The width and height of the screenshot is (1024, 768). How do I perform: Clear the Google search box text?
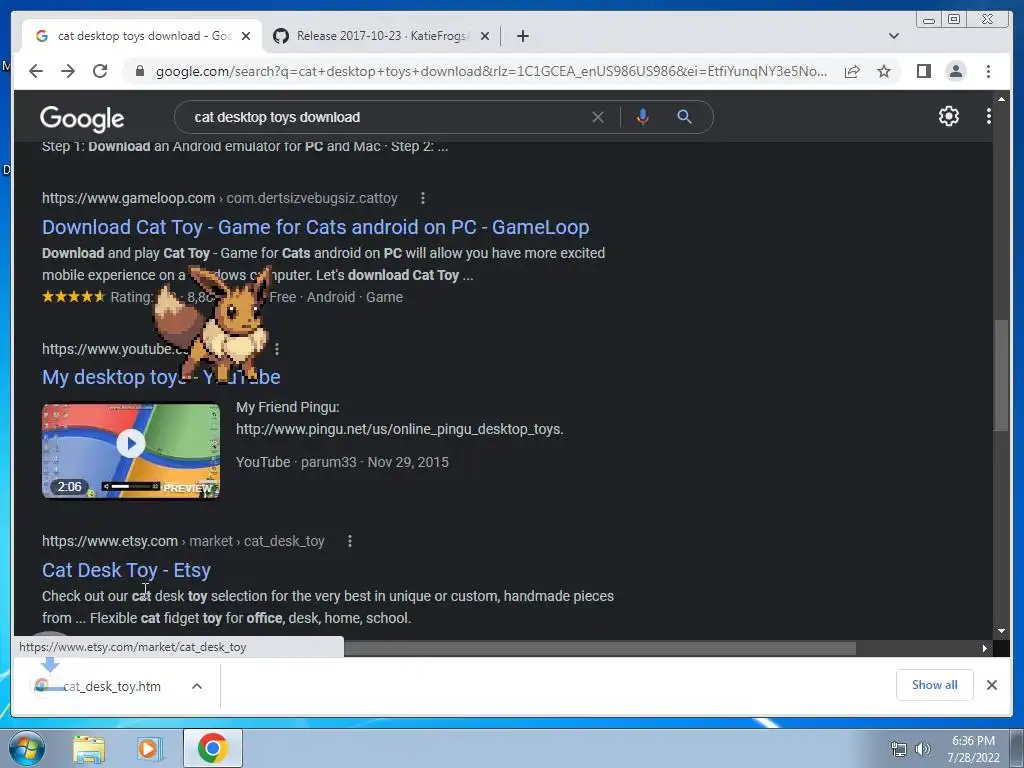click(x=598, y=118)
